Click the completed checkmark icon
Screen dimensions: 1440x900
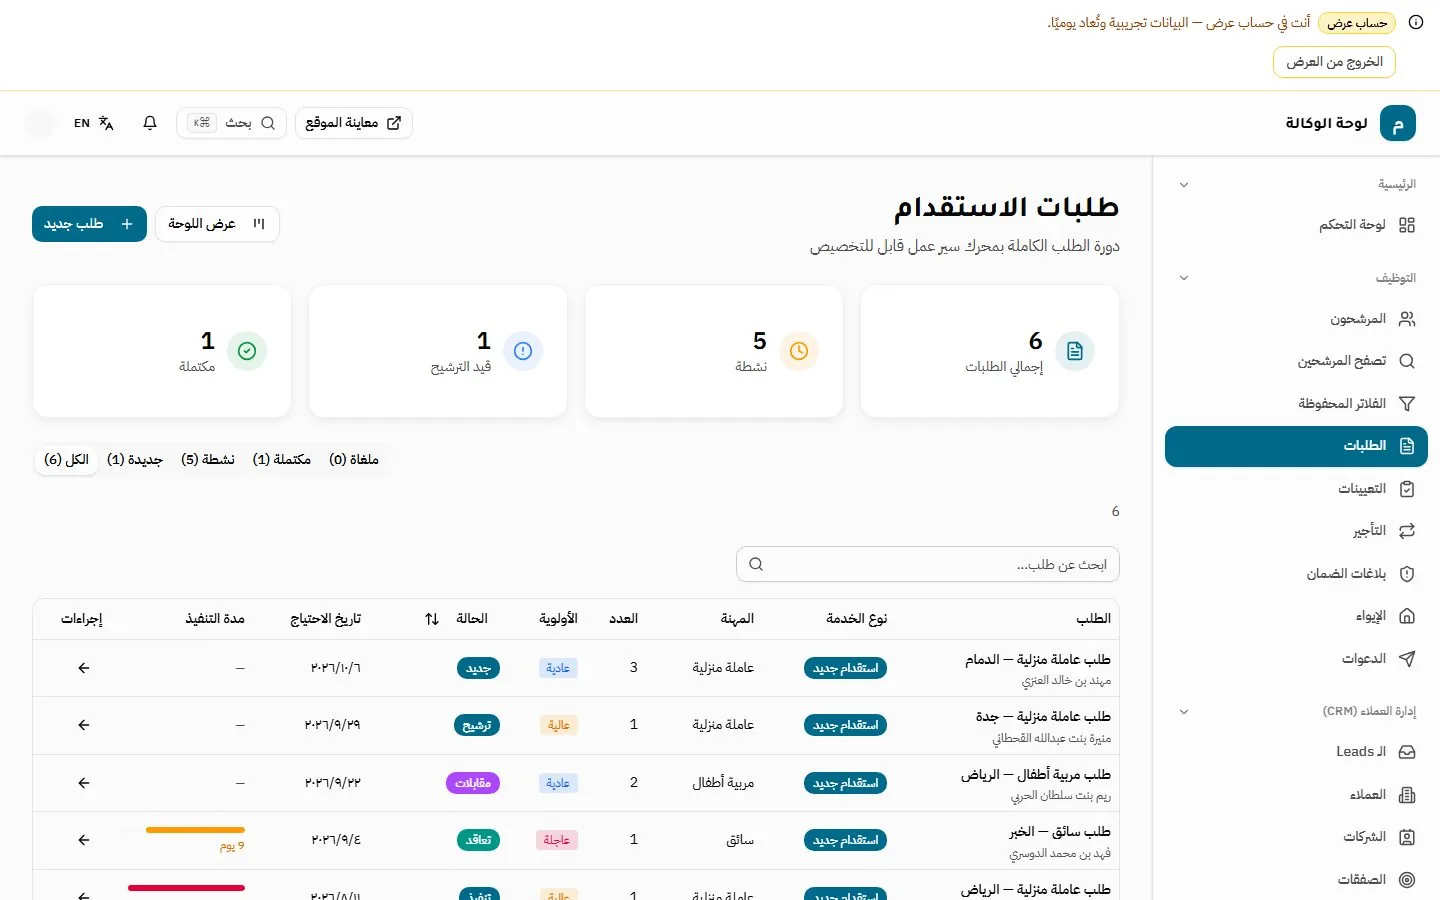[x=247, y=351]
